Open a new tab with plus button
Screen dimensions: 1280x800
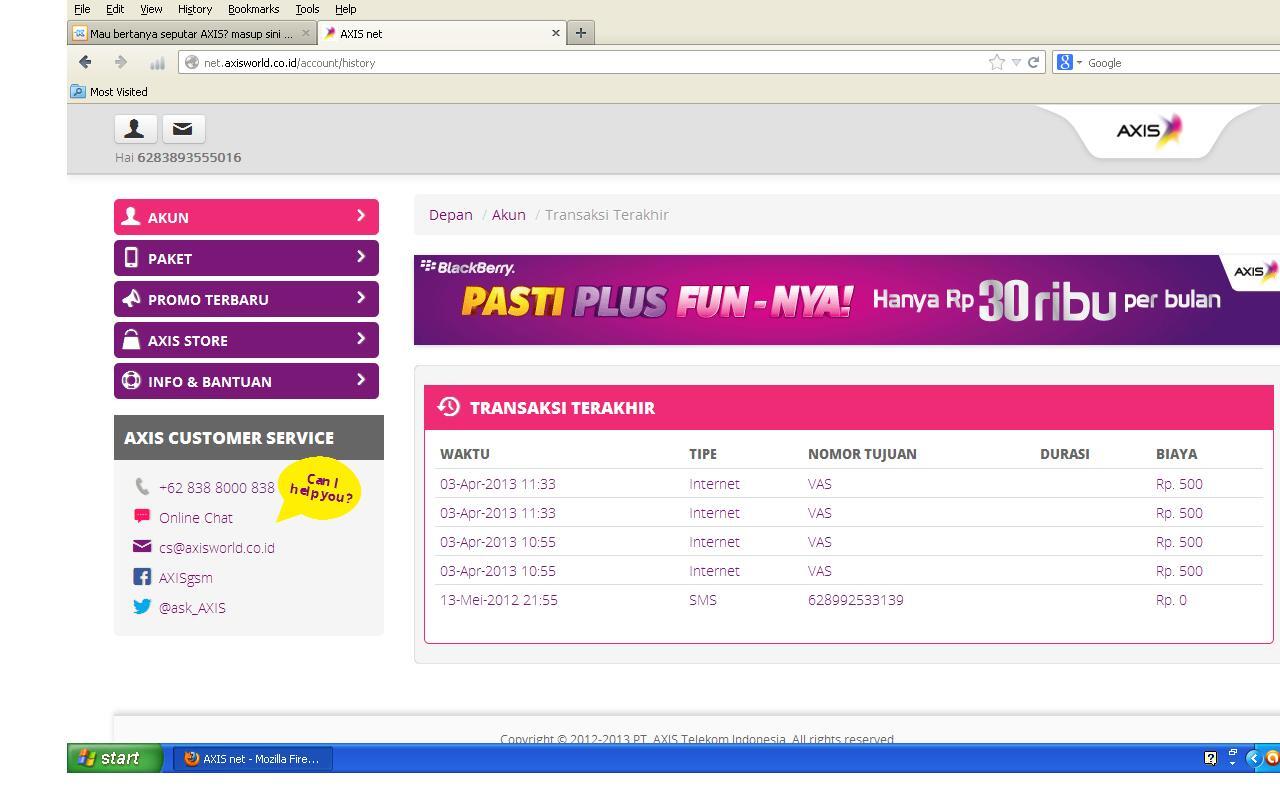[580, 33]
